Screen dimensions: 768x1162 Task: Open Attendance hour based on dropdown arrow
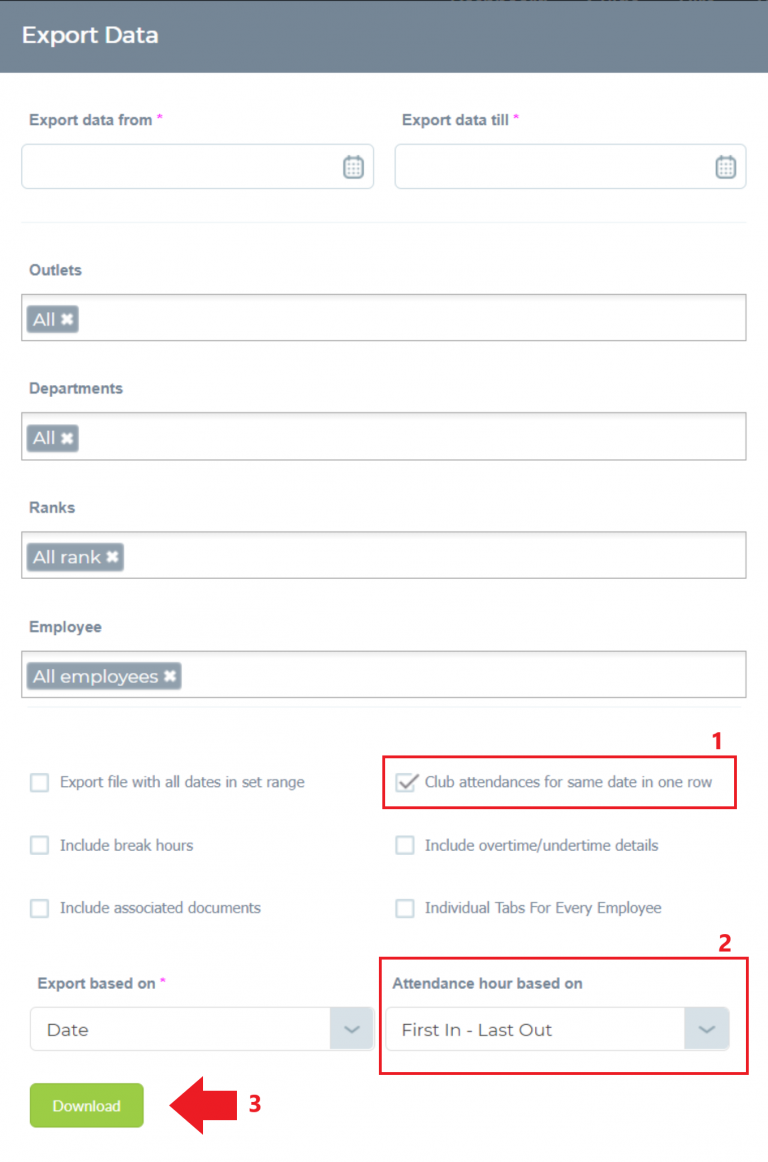coord(706,1029)
